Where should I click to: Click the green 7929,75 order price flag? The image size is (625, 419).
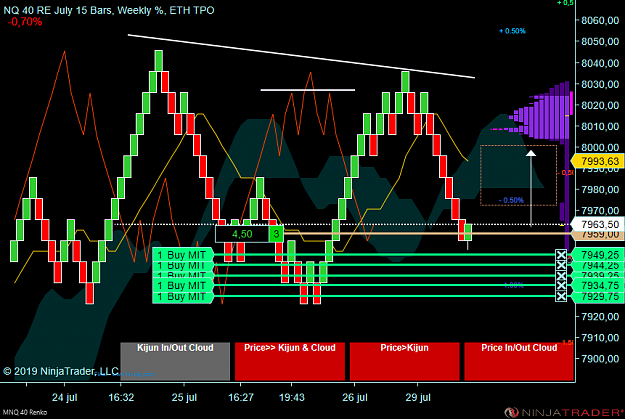coord(597,297)
